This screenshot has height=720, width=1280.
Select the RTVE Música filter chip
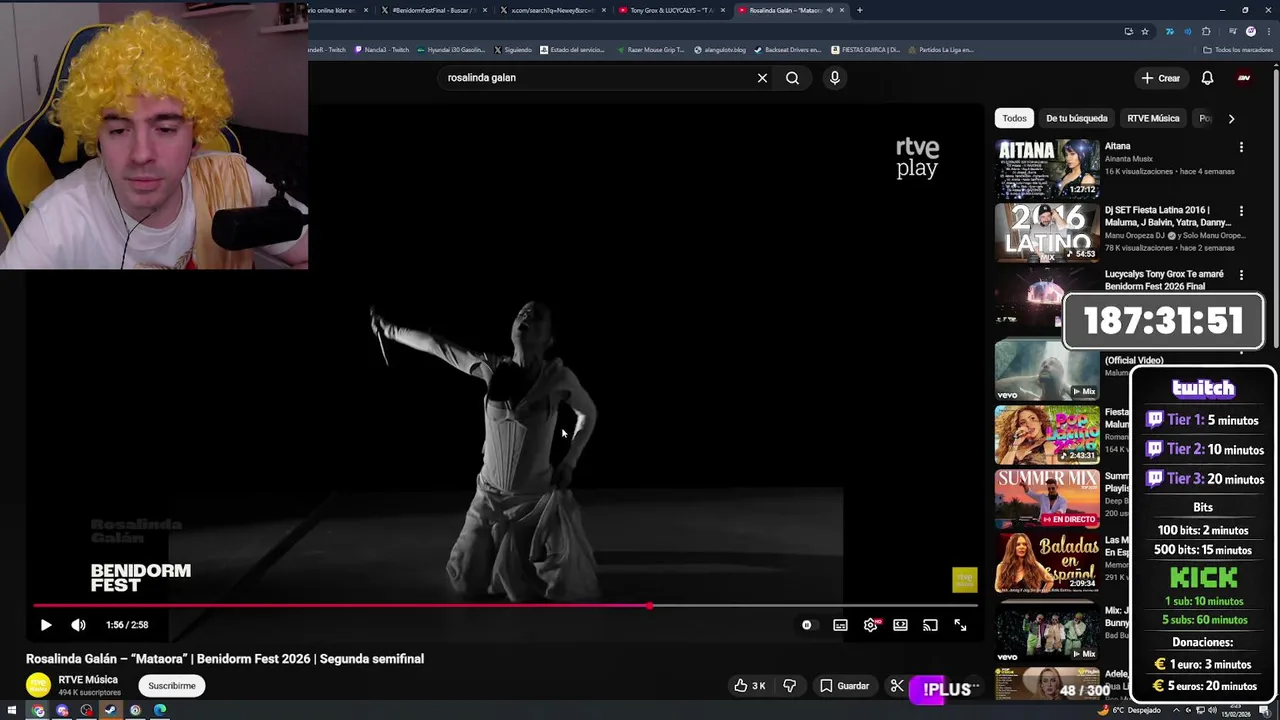(x=1153, y=118)
